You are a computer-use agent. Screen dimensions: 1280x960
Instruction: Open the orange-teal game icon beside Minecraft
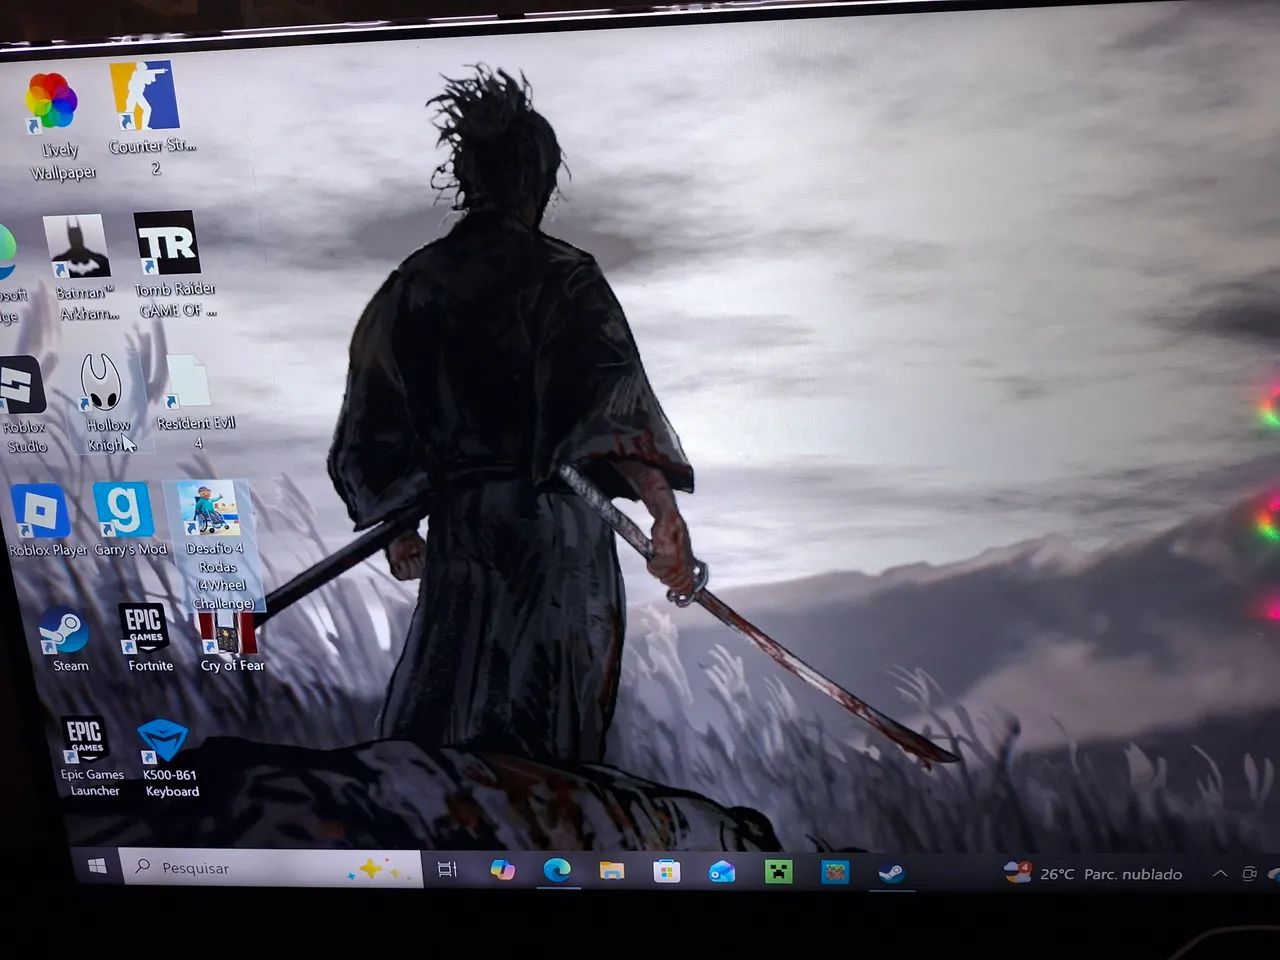[x=835, y=873]
